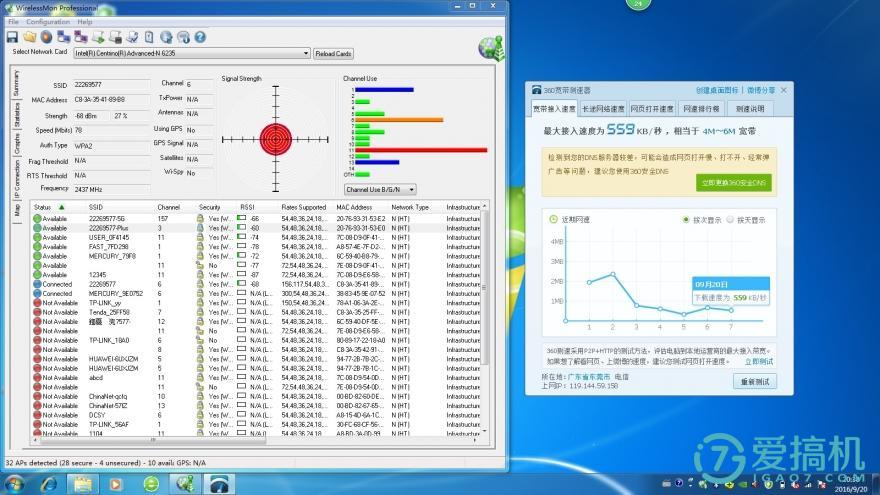The height and width of the screenshot is (495, 880).
Task: Click the RSSI column header
Action: tap(248, 207)
